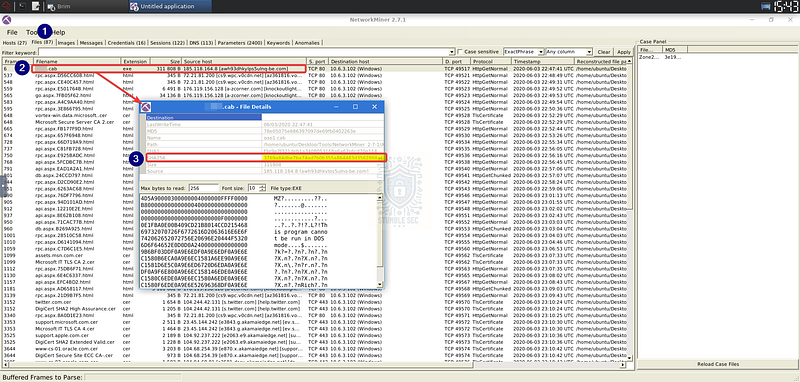The width and height of the screenshot is (800, 382).
Task: Close the File Details dialog
Action: pos(374,107)
